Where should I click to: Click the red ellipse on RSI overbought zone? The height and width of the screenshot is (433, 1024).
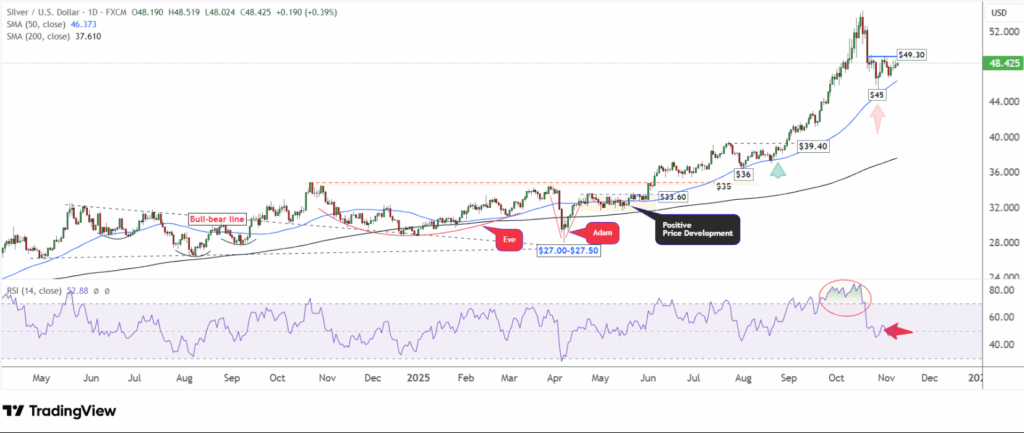pos(844,294)
